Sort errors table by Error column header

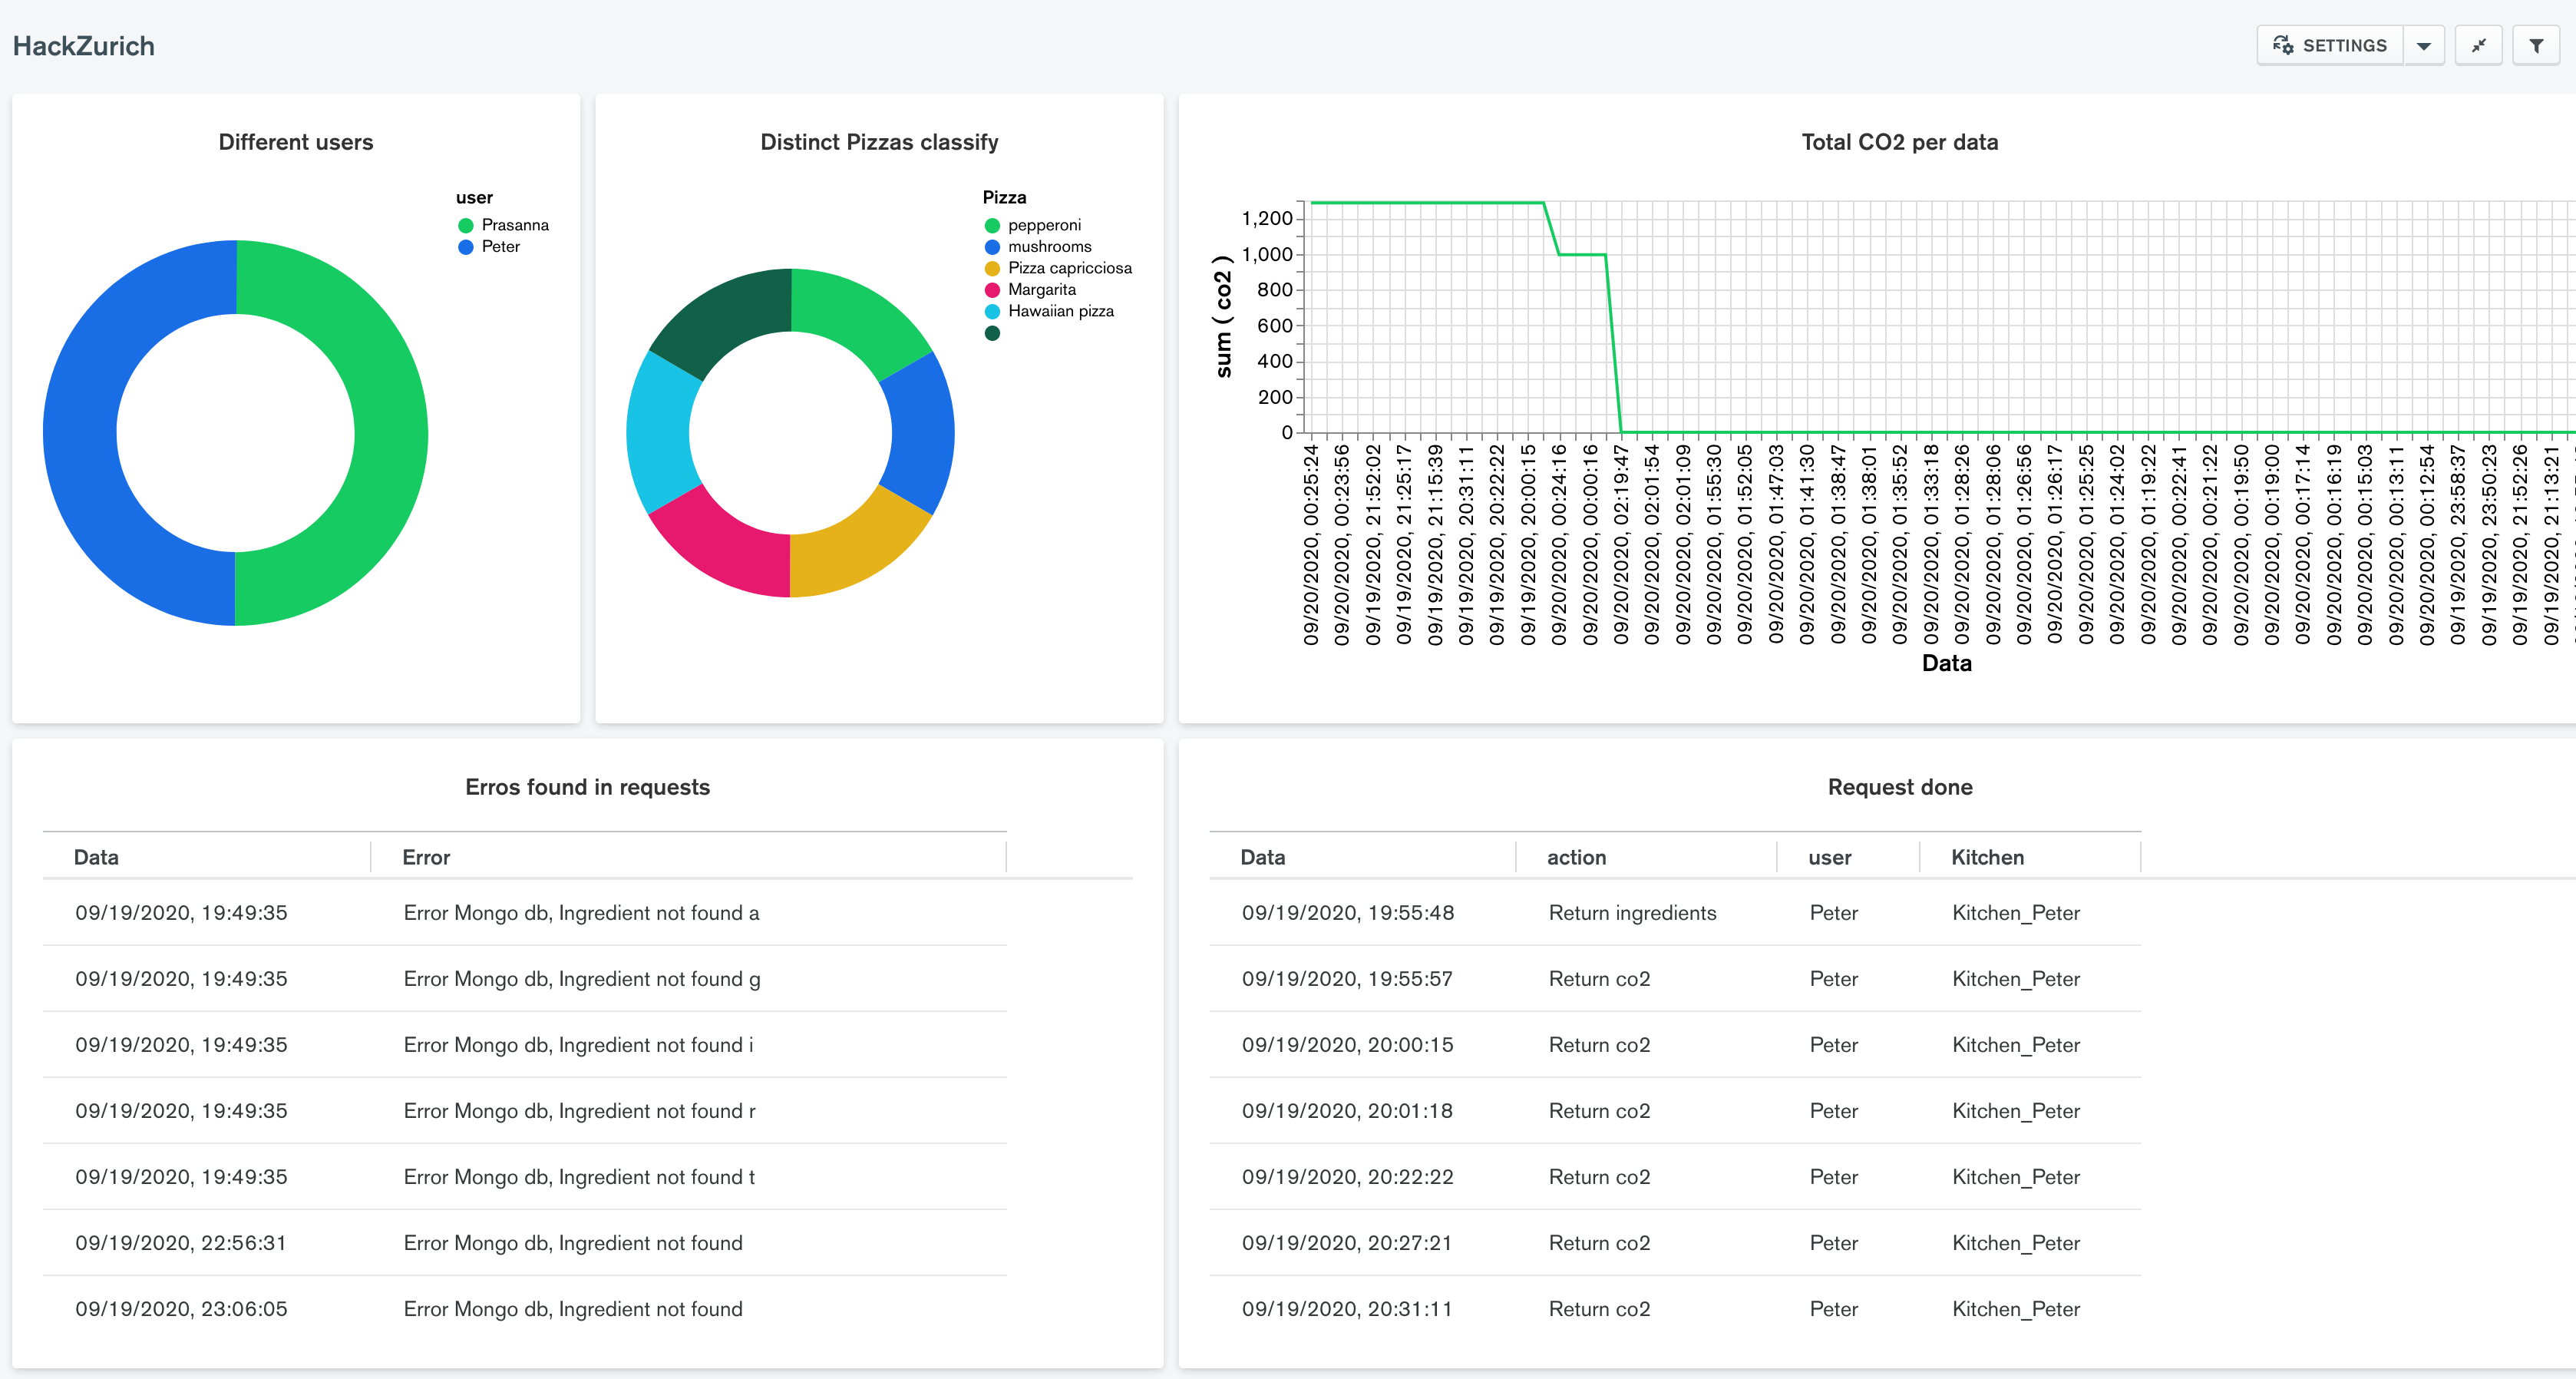tap(426, 857)
